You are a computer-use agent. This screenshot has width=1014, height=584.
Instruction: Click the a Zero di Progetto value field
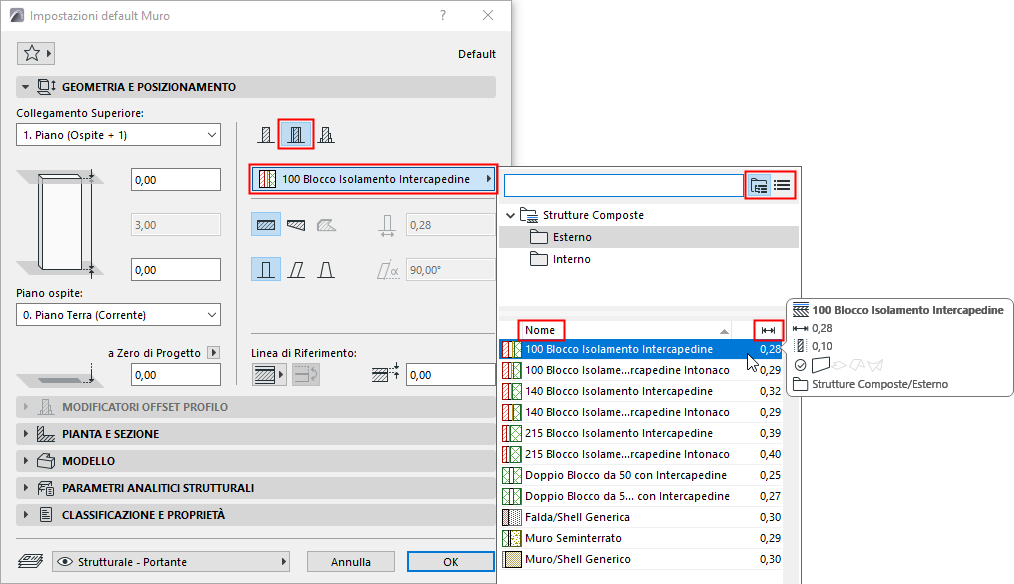[176, 374]
